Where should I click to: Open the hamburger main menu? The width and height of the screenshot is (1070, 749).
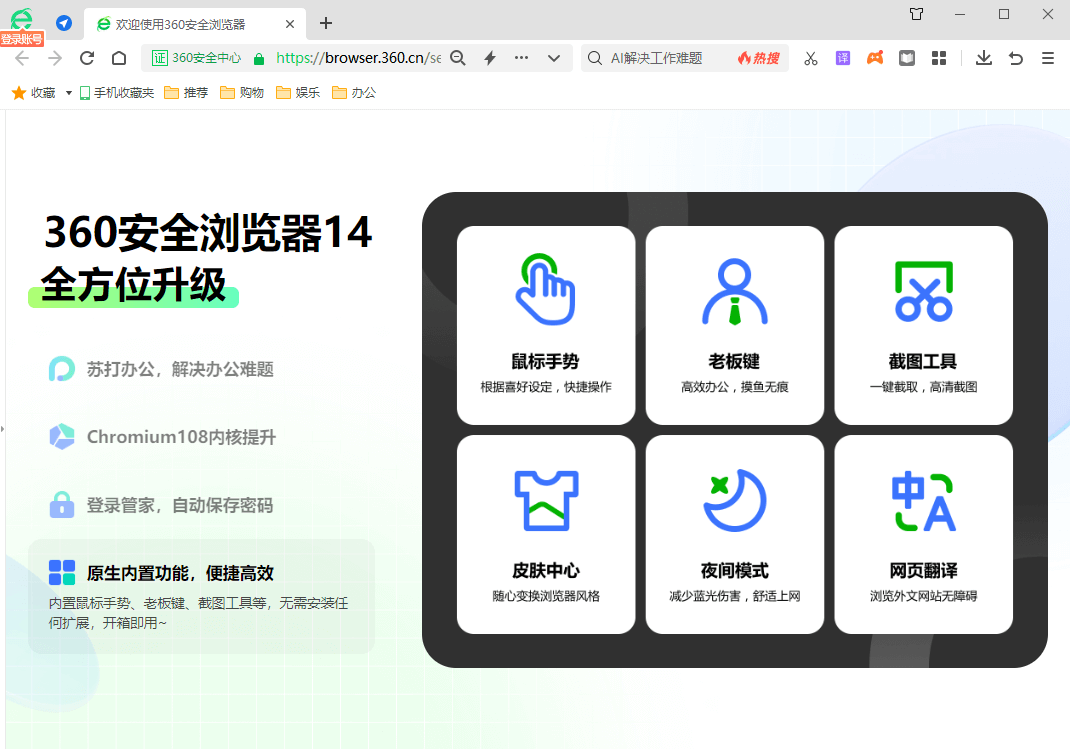pos(1048,58)
